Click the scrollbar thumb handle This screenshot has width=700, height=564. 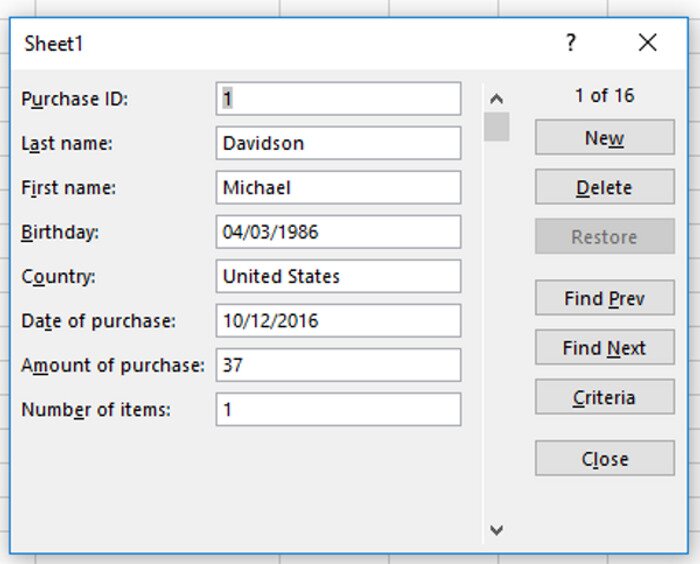click(497, 127)
